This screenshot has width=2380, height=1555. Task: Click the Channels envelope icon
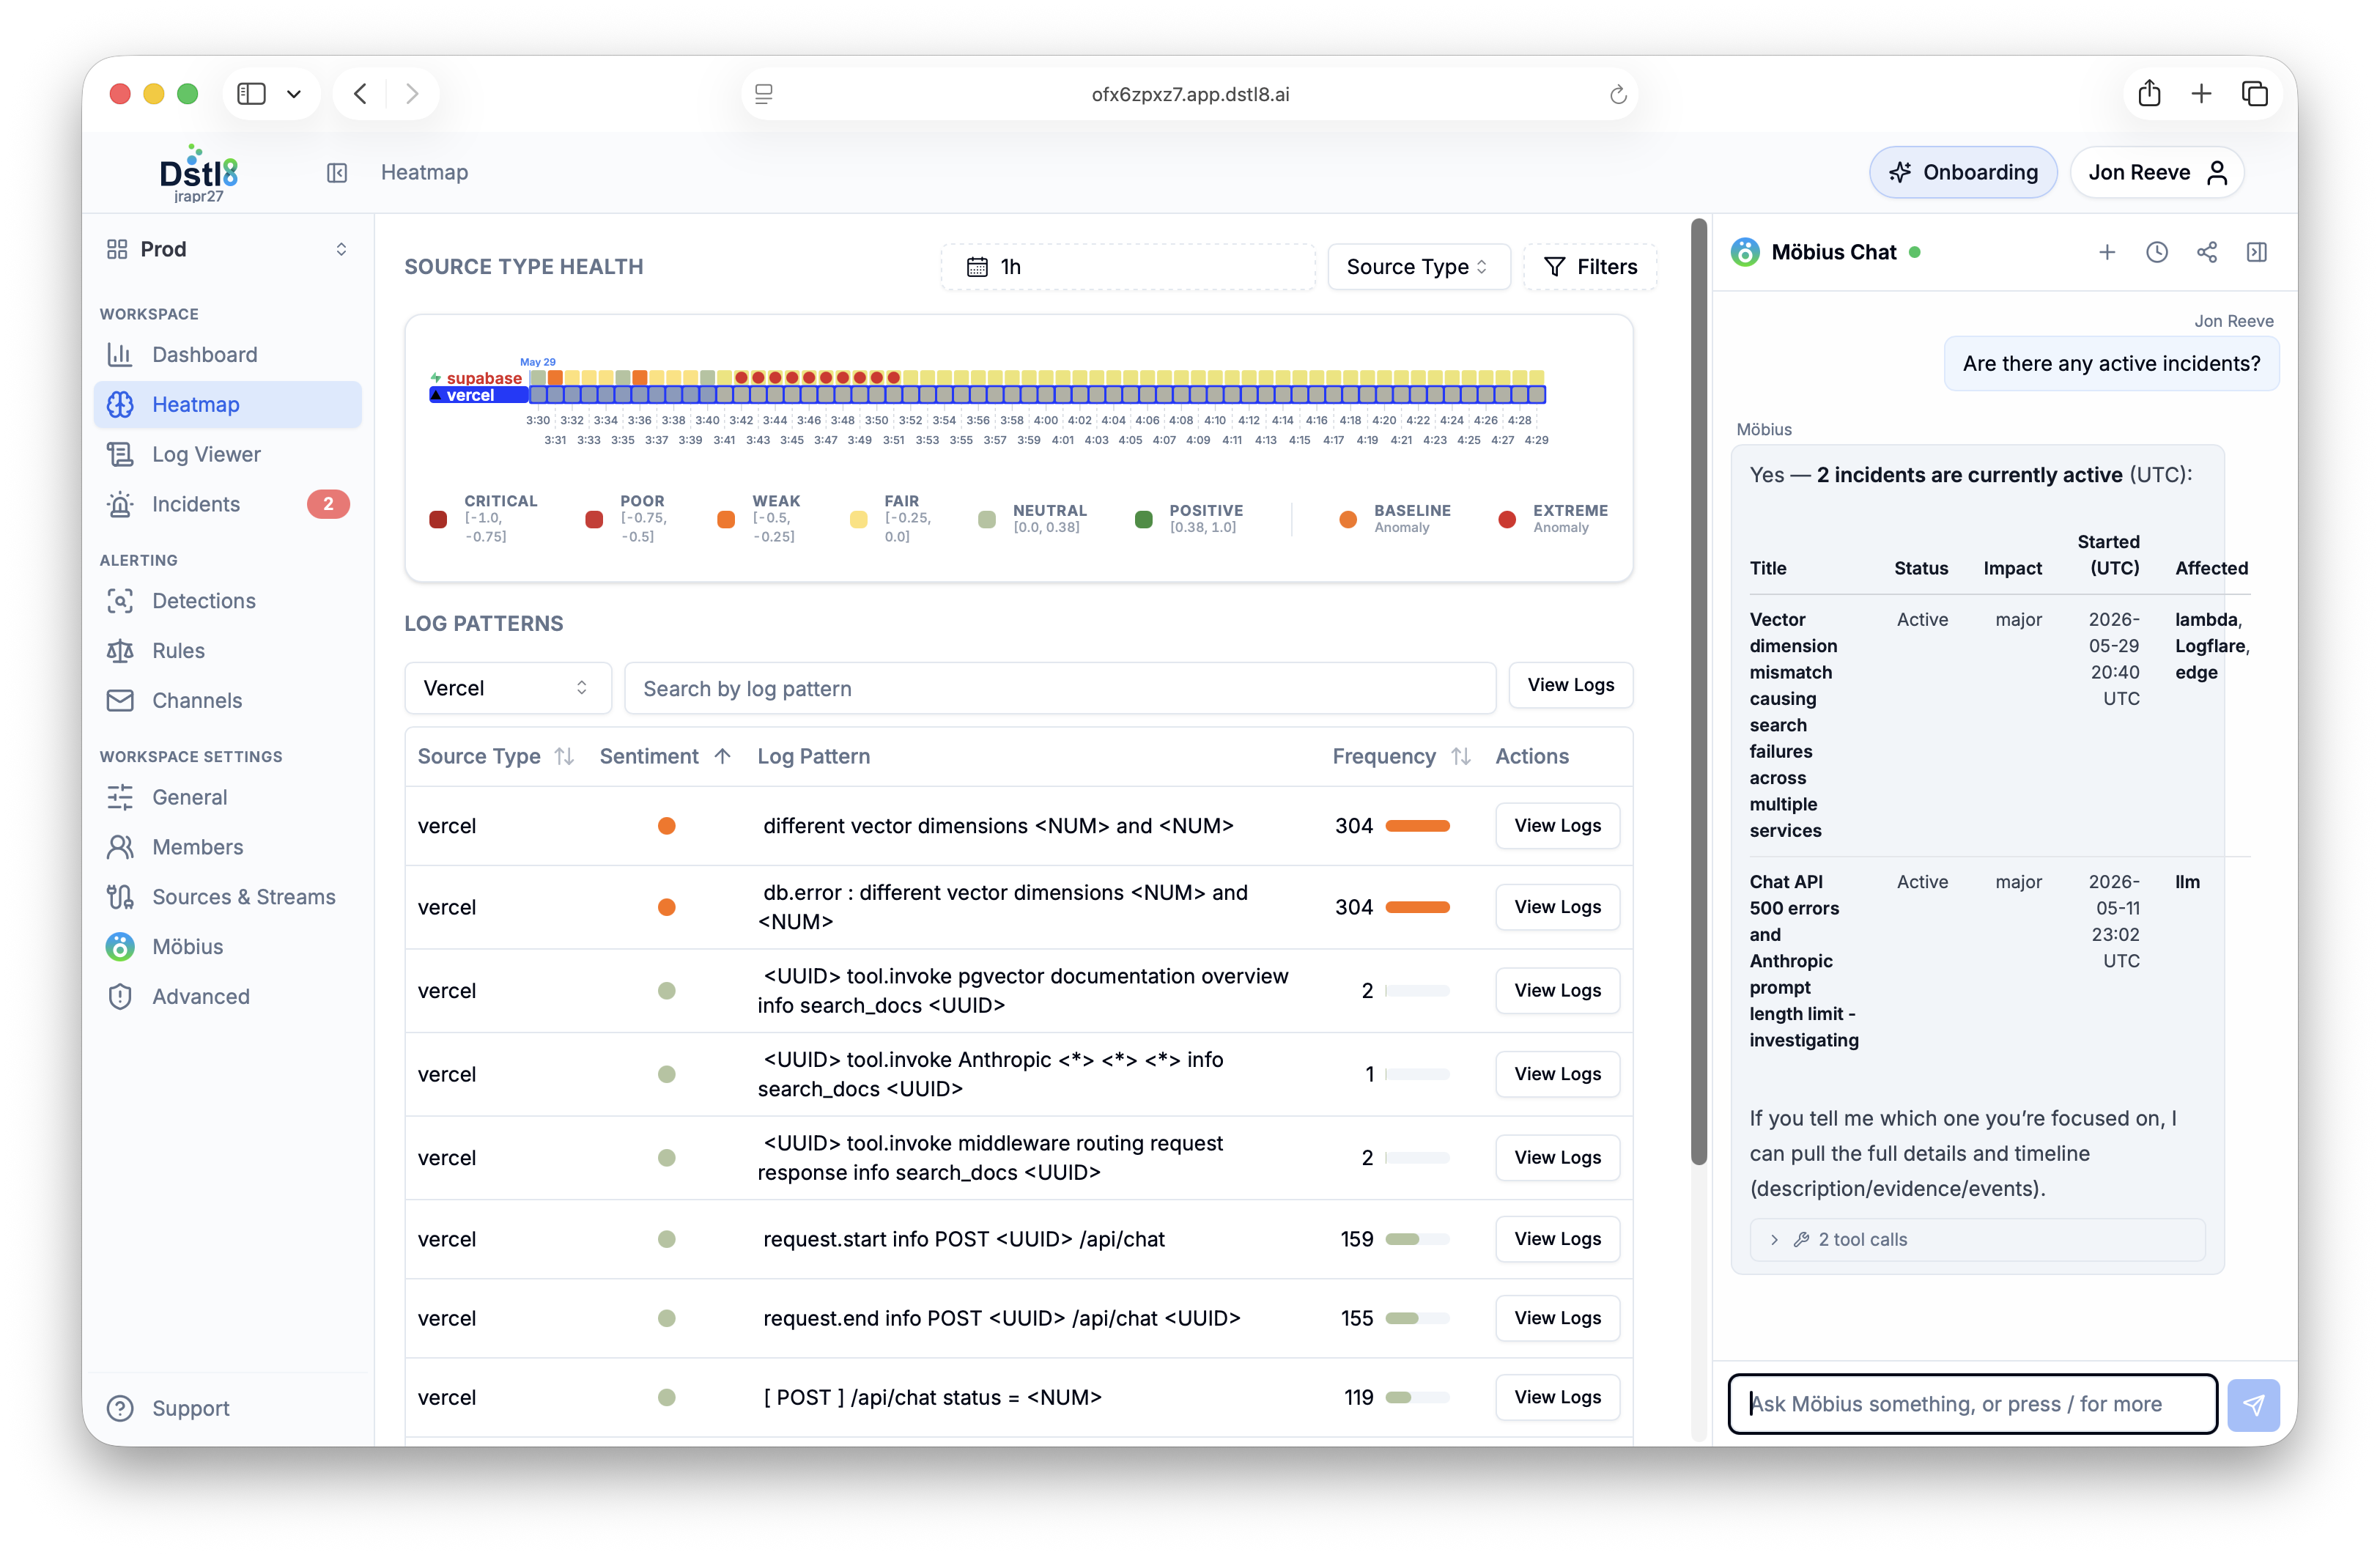[x=120, y=701]
